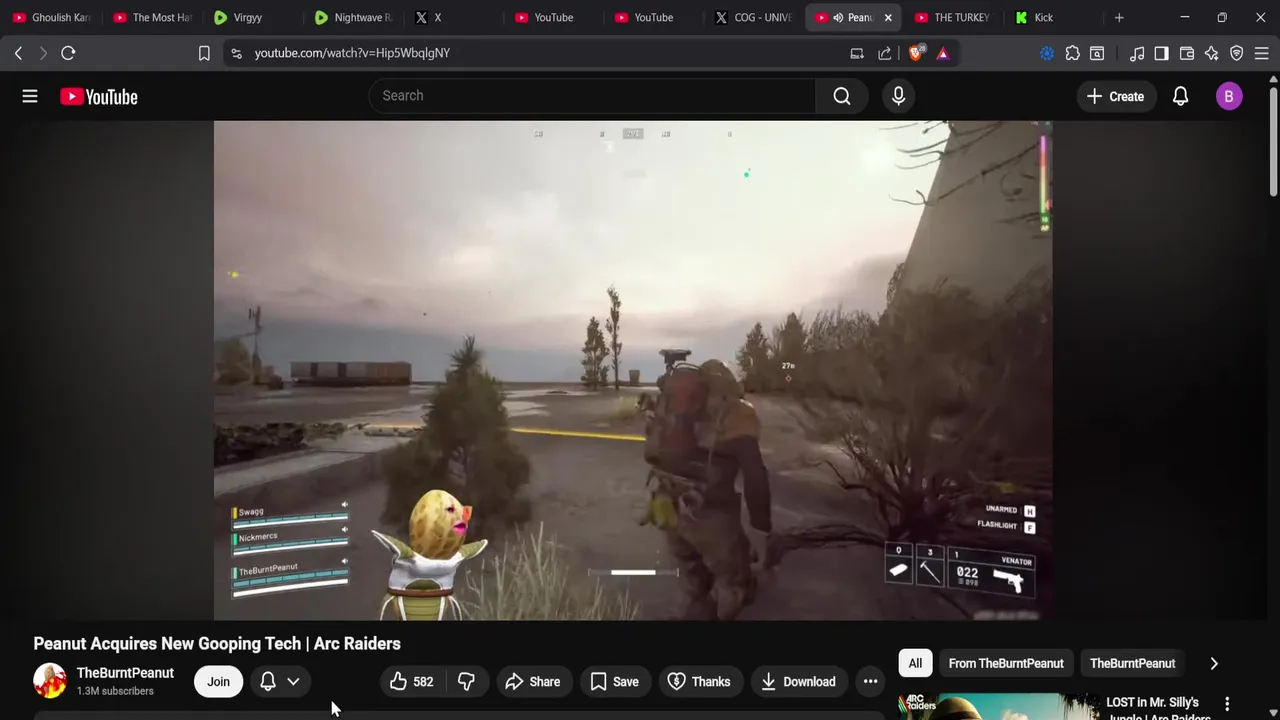Open TheBurntPeanut channel name link
This screenshot has height=720, width=1280.
(x=125, y=673)
